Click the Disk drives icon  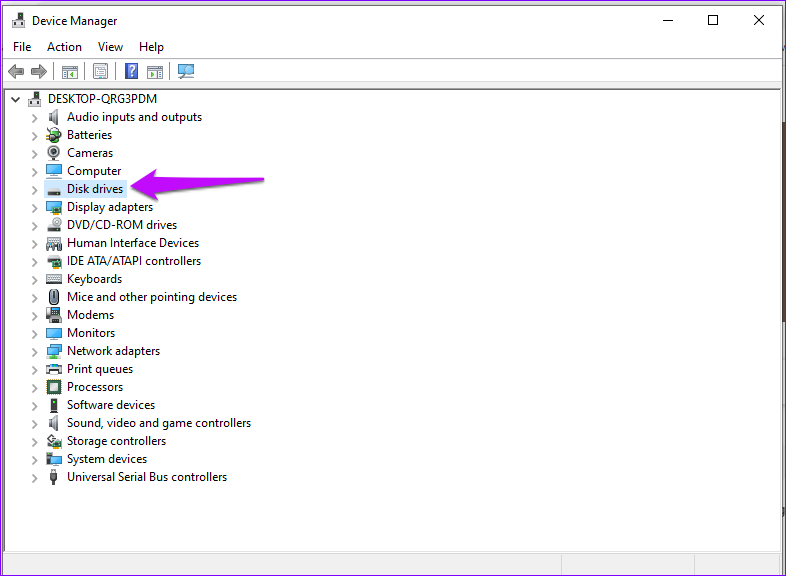[x=54, y=190]
